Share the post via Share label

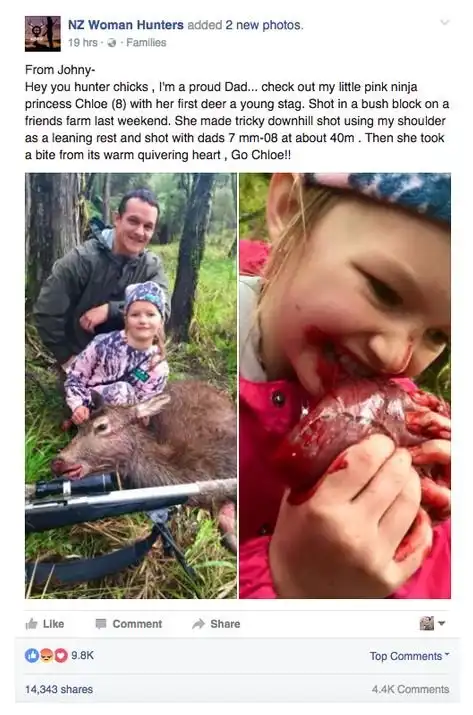coord(225,624)
